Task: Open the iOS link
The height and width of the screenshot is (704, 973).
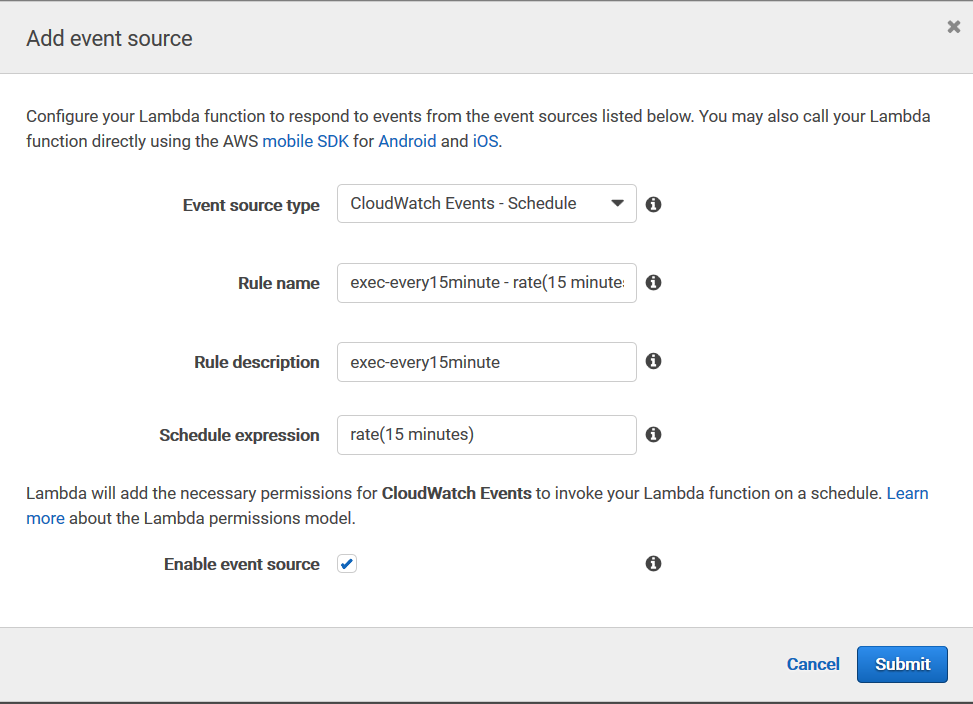Action: point(485,141)
